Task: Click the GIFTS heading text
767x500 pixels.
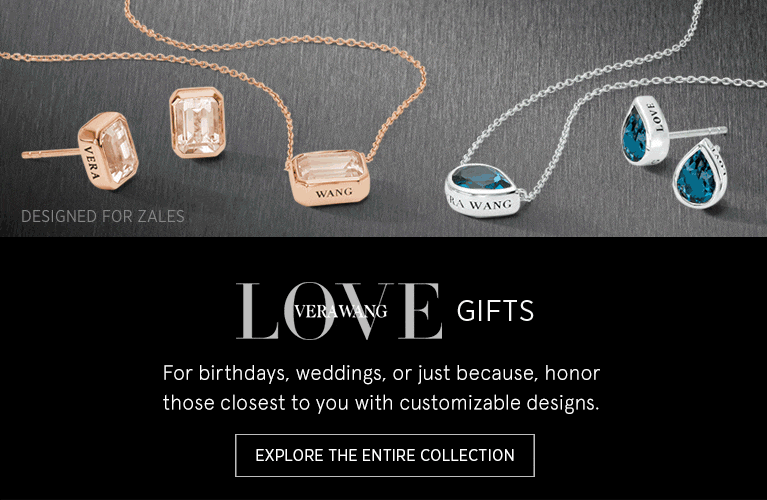Action: coord(495,311)
